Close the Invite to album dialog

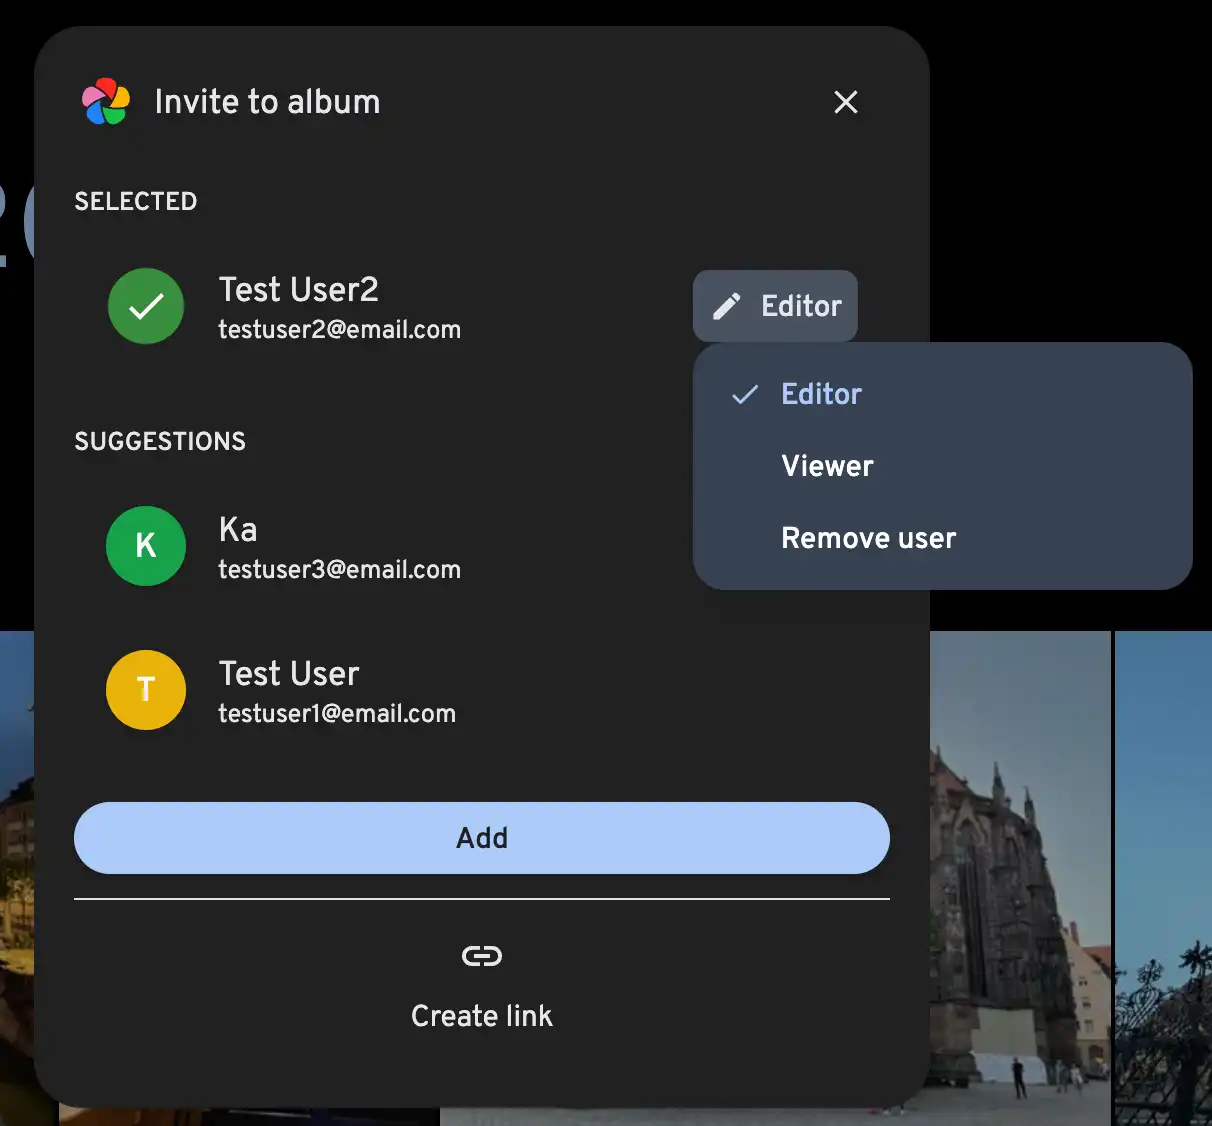pyautogui.click(x=846, y=102)
